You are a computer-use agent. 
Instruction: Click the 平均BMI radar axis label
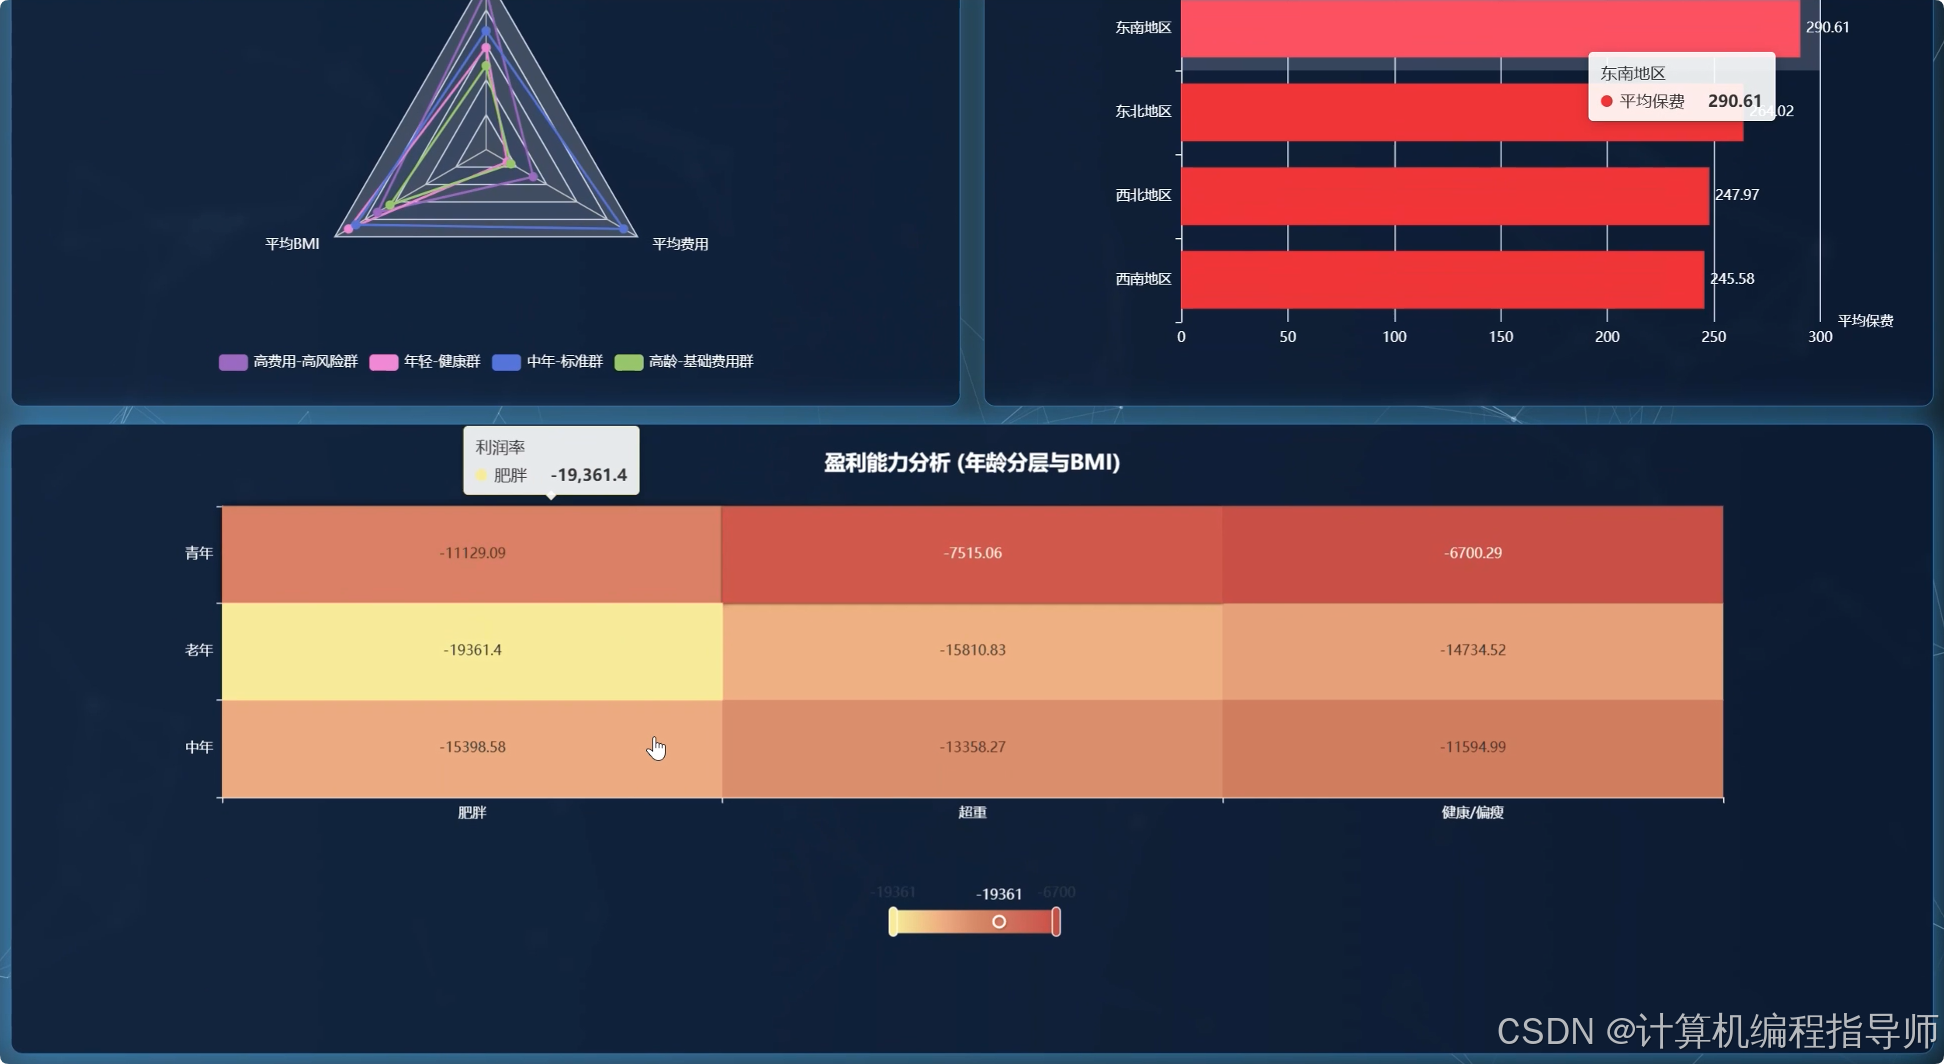click(x=292, y=244)
